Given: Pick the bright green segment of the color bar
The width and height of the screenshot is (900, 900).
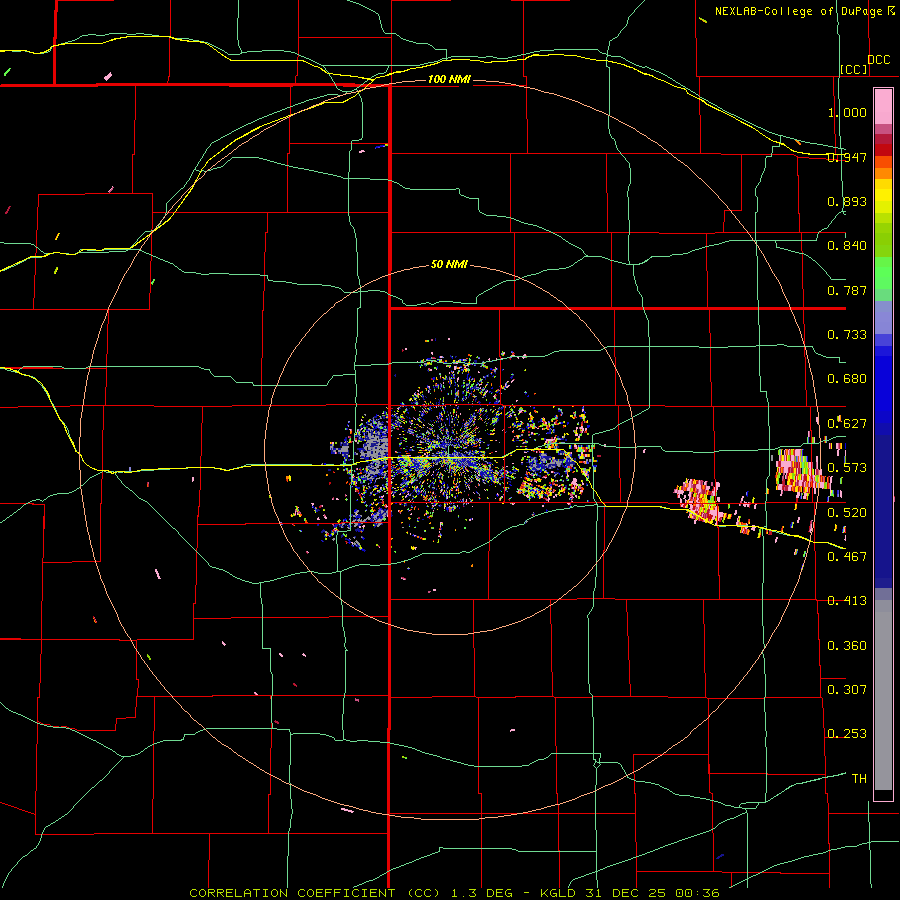Looking at the screenshot, I should coord(883,273).
